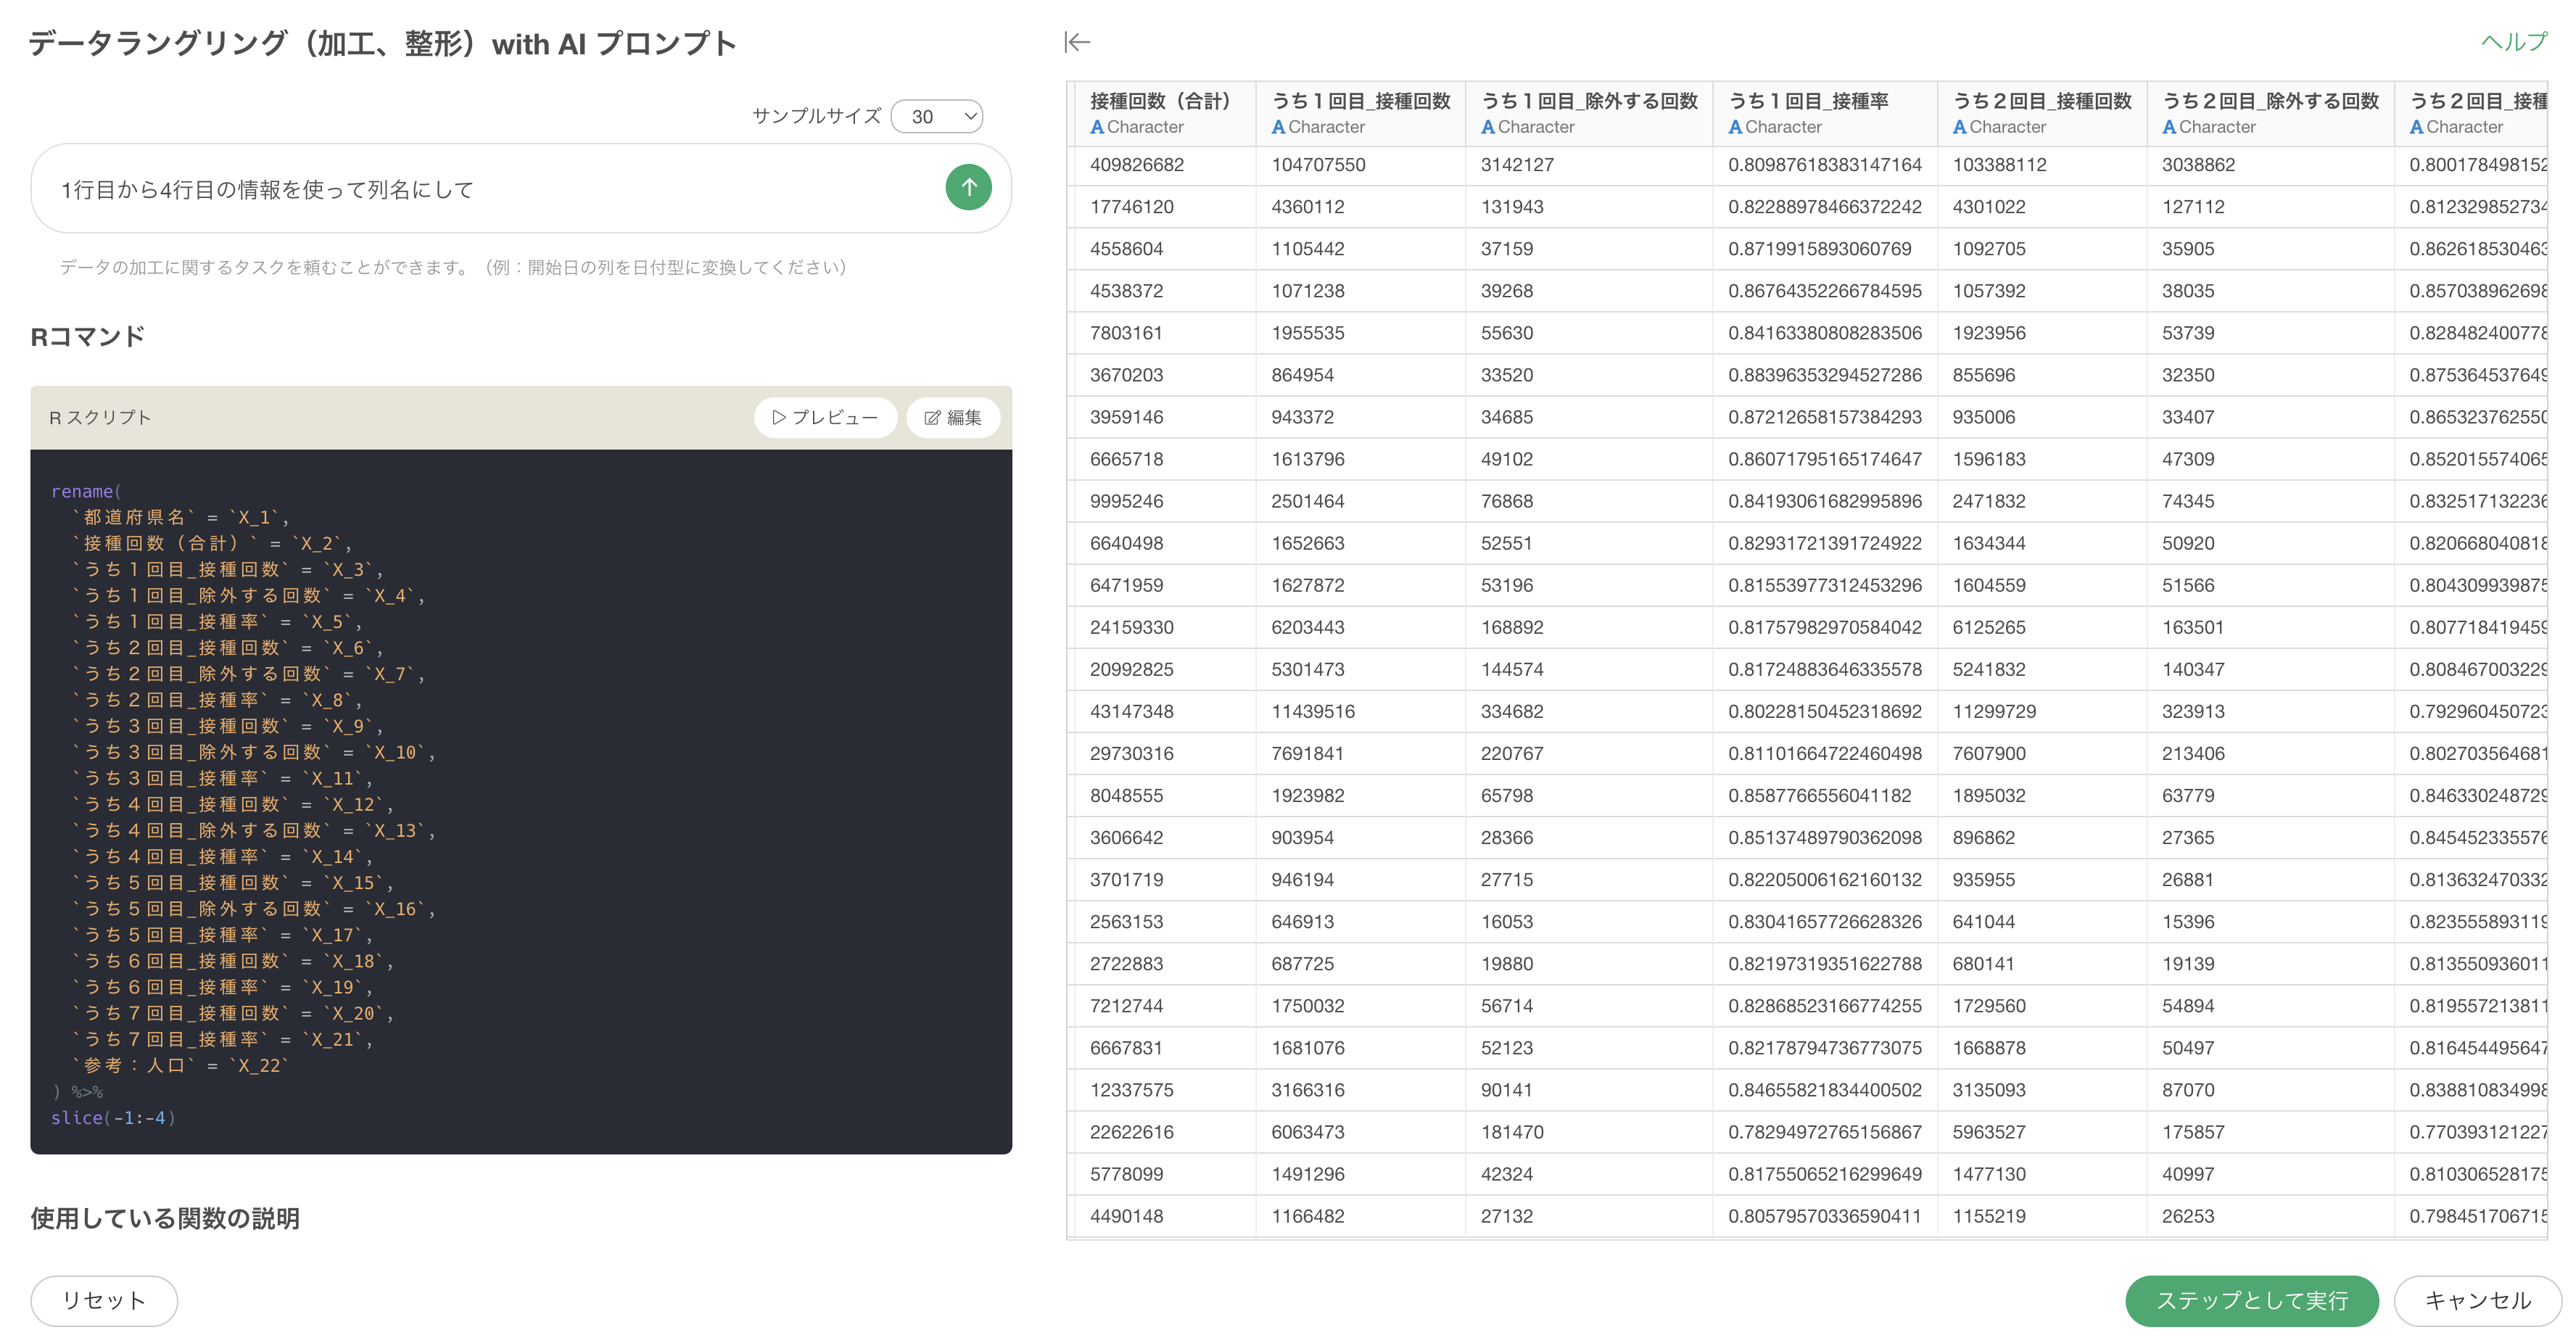Click the 使用している関数の説明 heading
This screenshot has width=2576, height=1343.
click(165, 1218)
